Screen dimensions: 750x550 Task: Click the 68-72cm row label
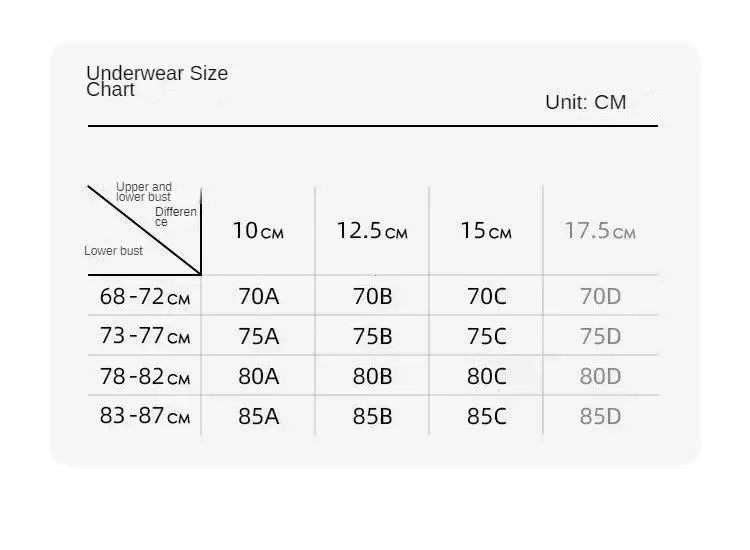tap(145, 297)
